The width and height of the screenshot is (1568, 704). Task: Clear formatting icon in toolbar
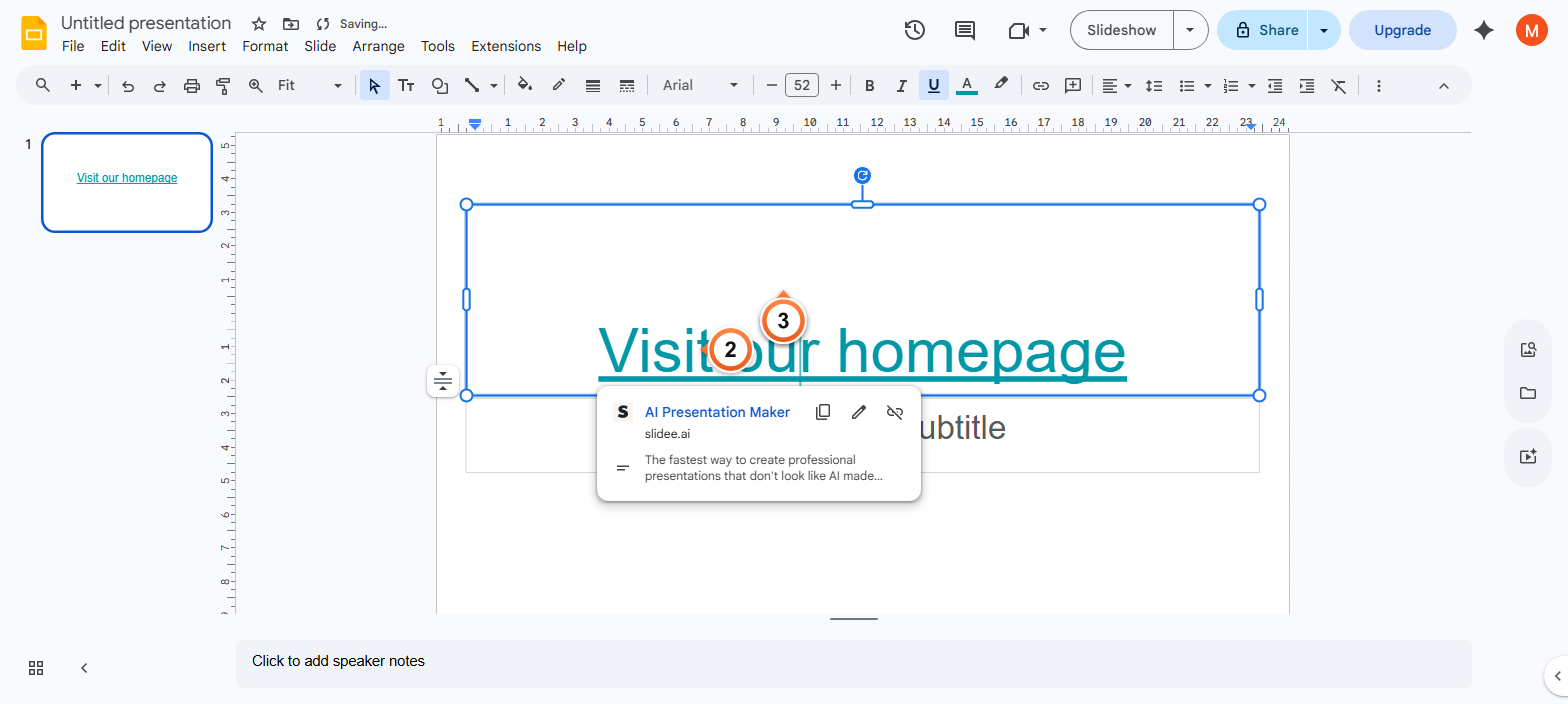1339,86
